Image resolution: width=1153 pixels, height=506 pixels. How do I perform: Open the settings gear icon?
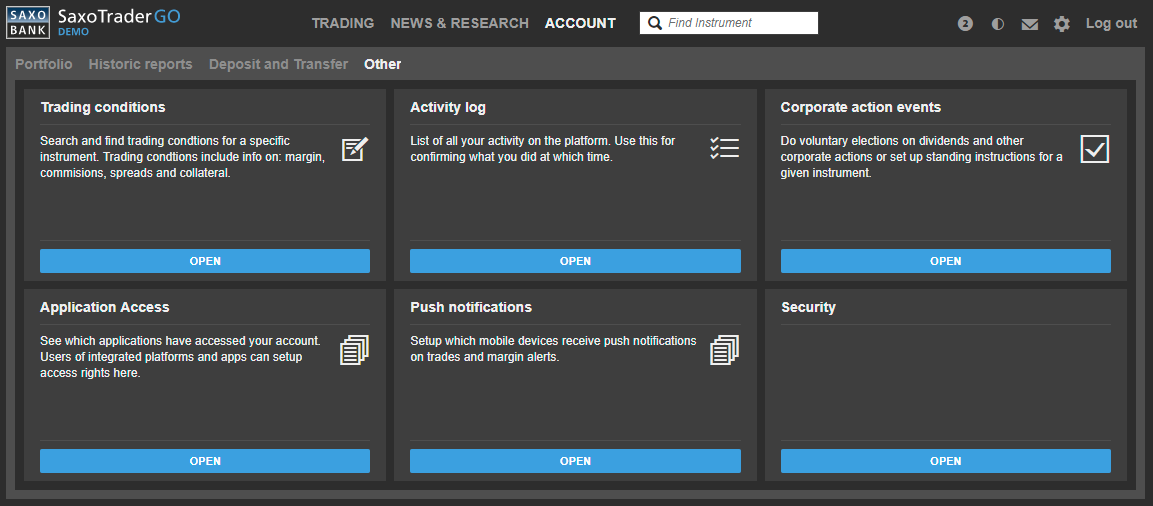coord(1062,24)
